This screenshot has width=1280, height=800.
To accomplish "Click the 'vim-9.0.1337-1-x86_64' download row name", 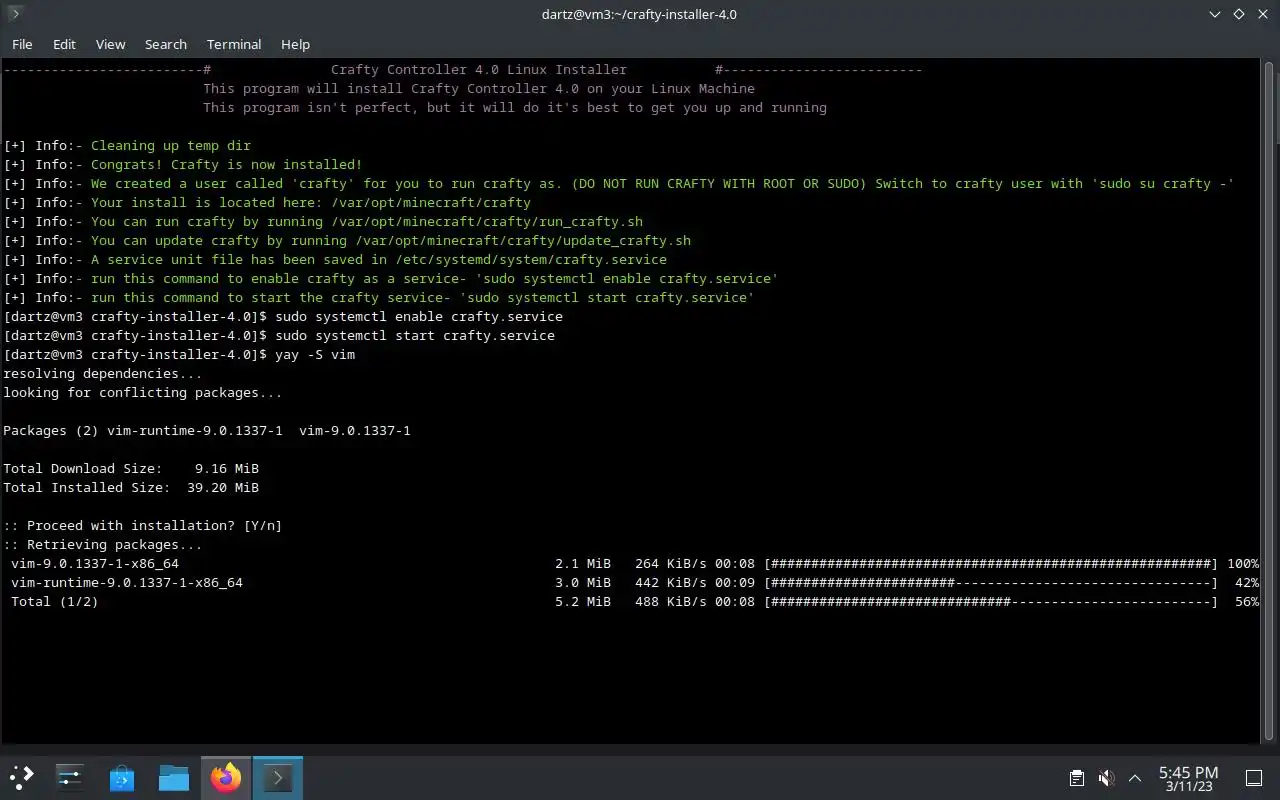I will [95, 563].
